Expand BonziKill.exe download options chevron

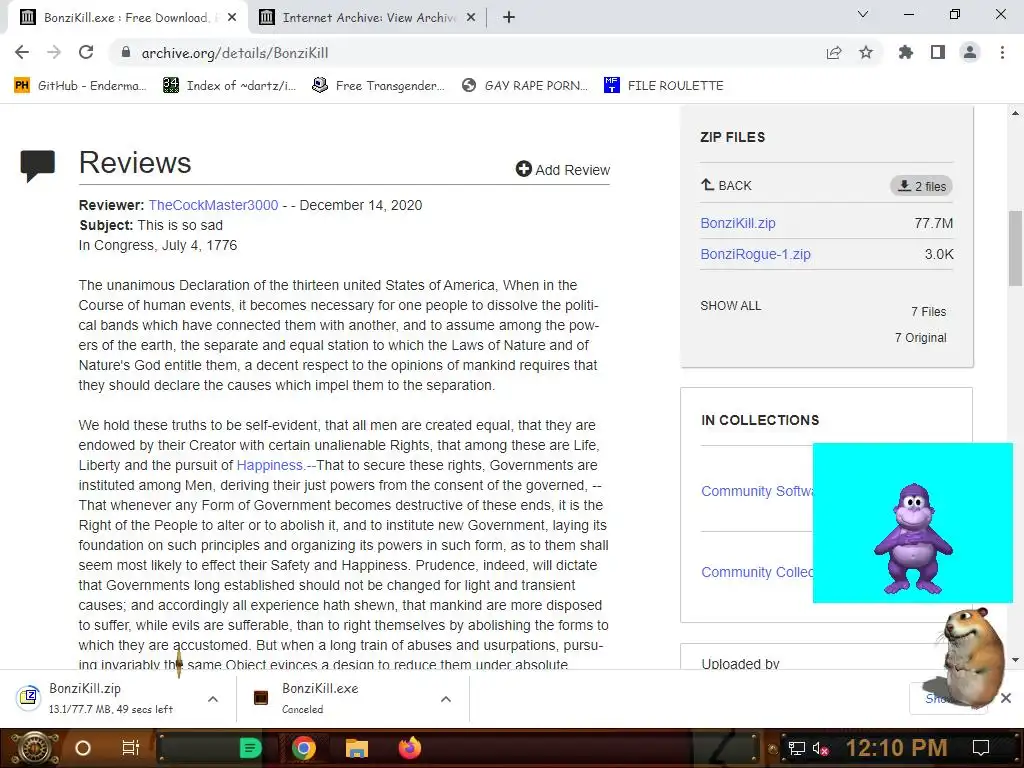point(446,699)
